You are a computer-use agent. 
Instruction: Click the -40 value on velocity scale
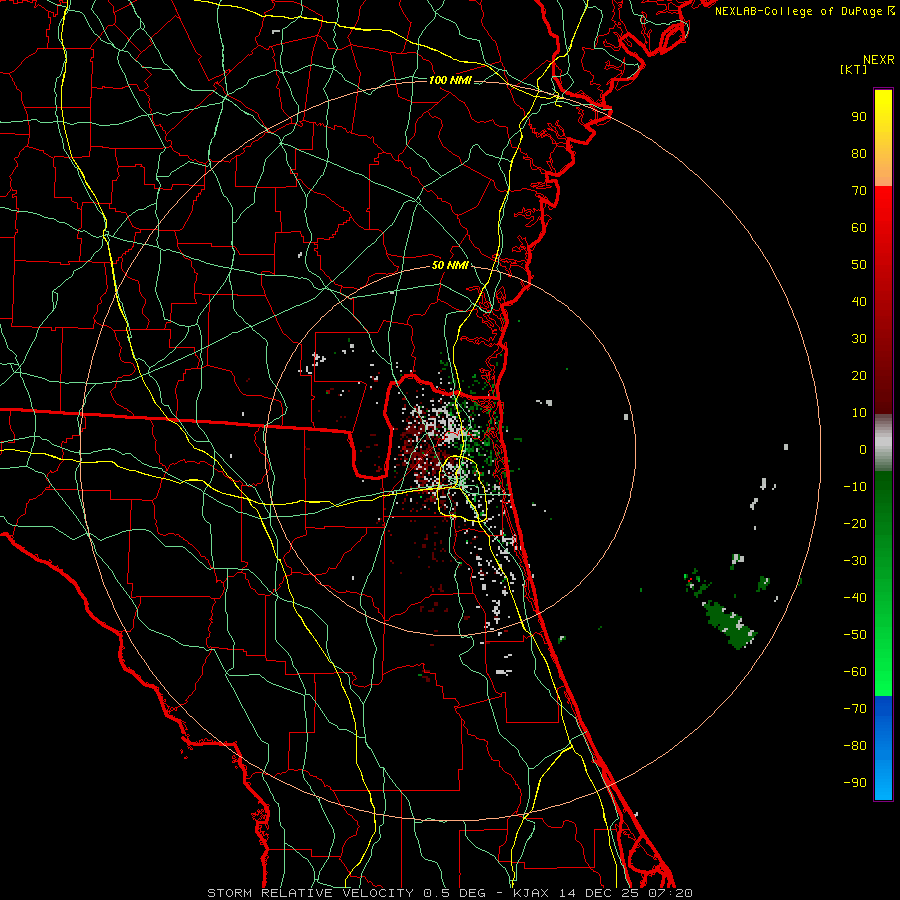(855, 598)
